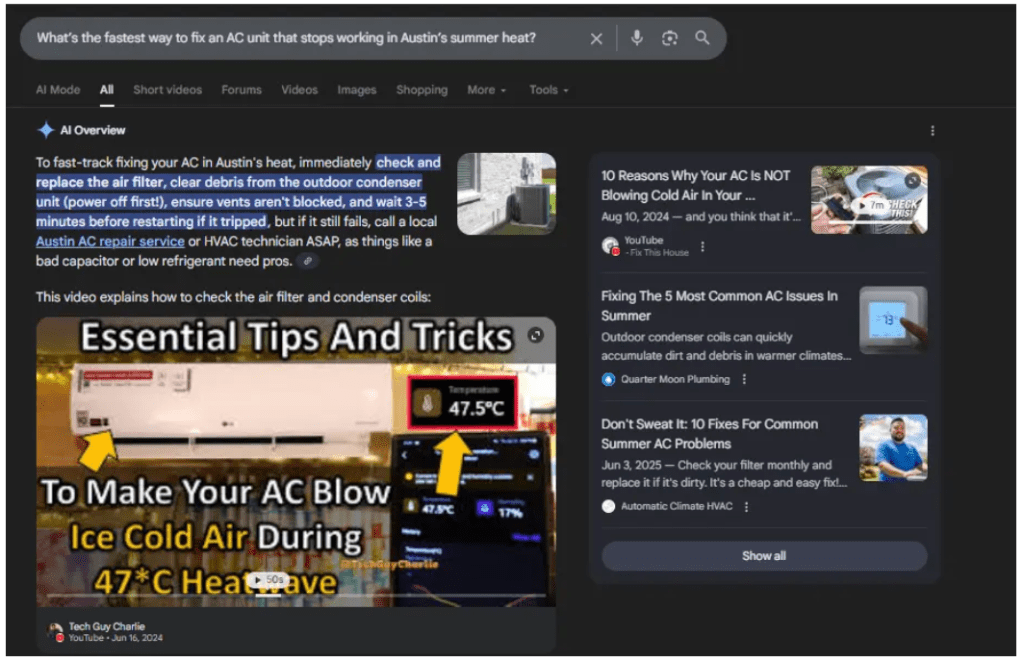This screenshot has width=1024, height=662.
Task: Follow the Austin AC repair service link
Action: tap(110, 242)
